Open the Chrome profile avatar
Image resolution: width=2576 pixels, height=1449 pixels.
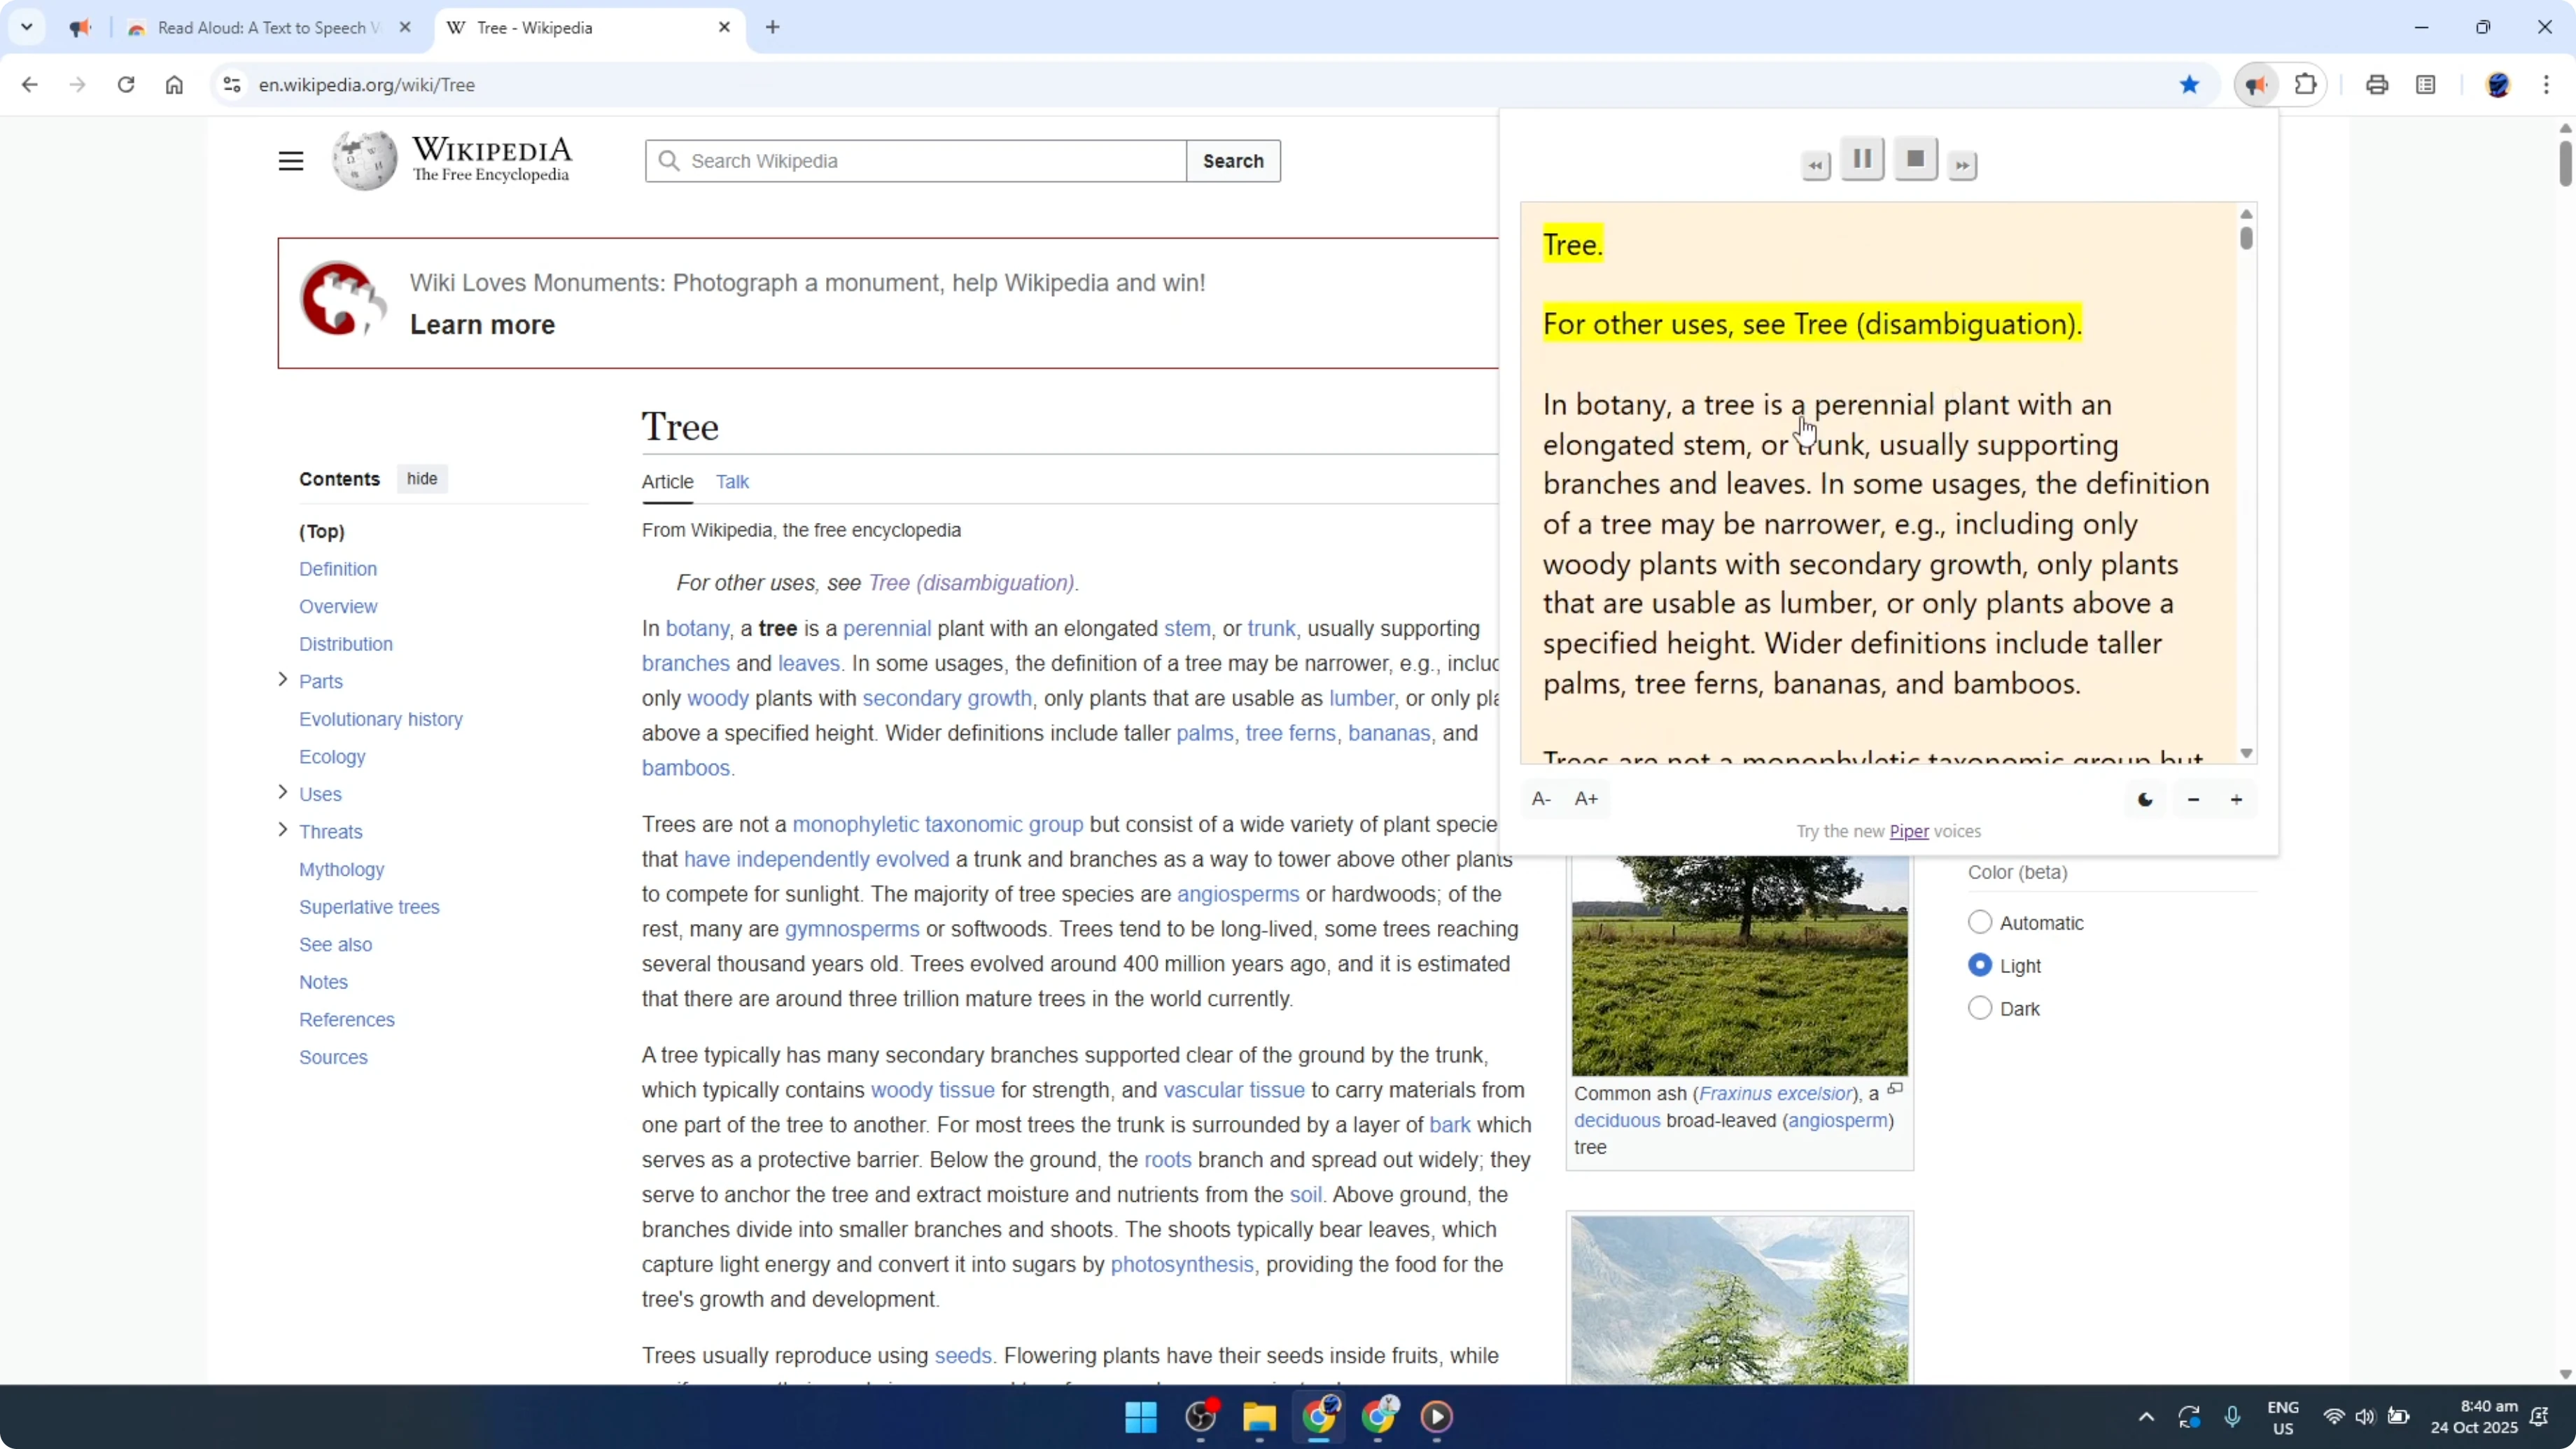2498,85
